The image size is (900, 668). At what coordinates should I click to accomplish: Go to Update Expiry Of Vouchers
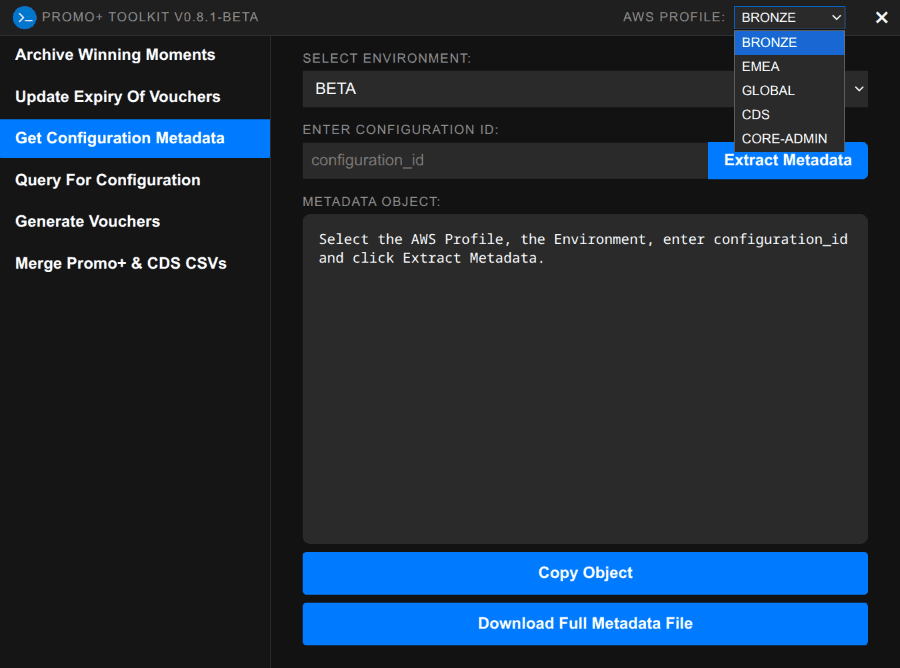point(117,97)
